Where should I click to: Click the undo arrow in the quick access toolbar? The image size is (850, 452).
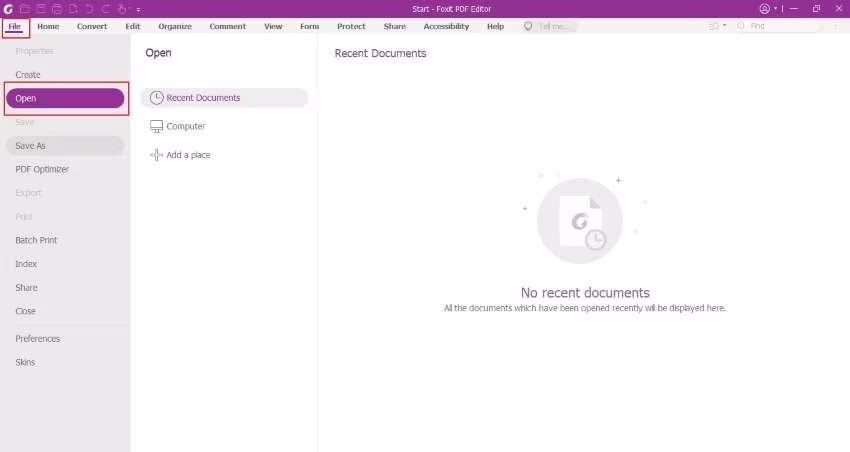89,9
